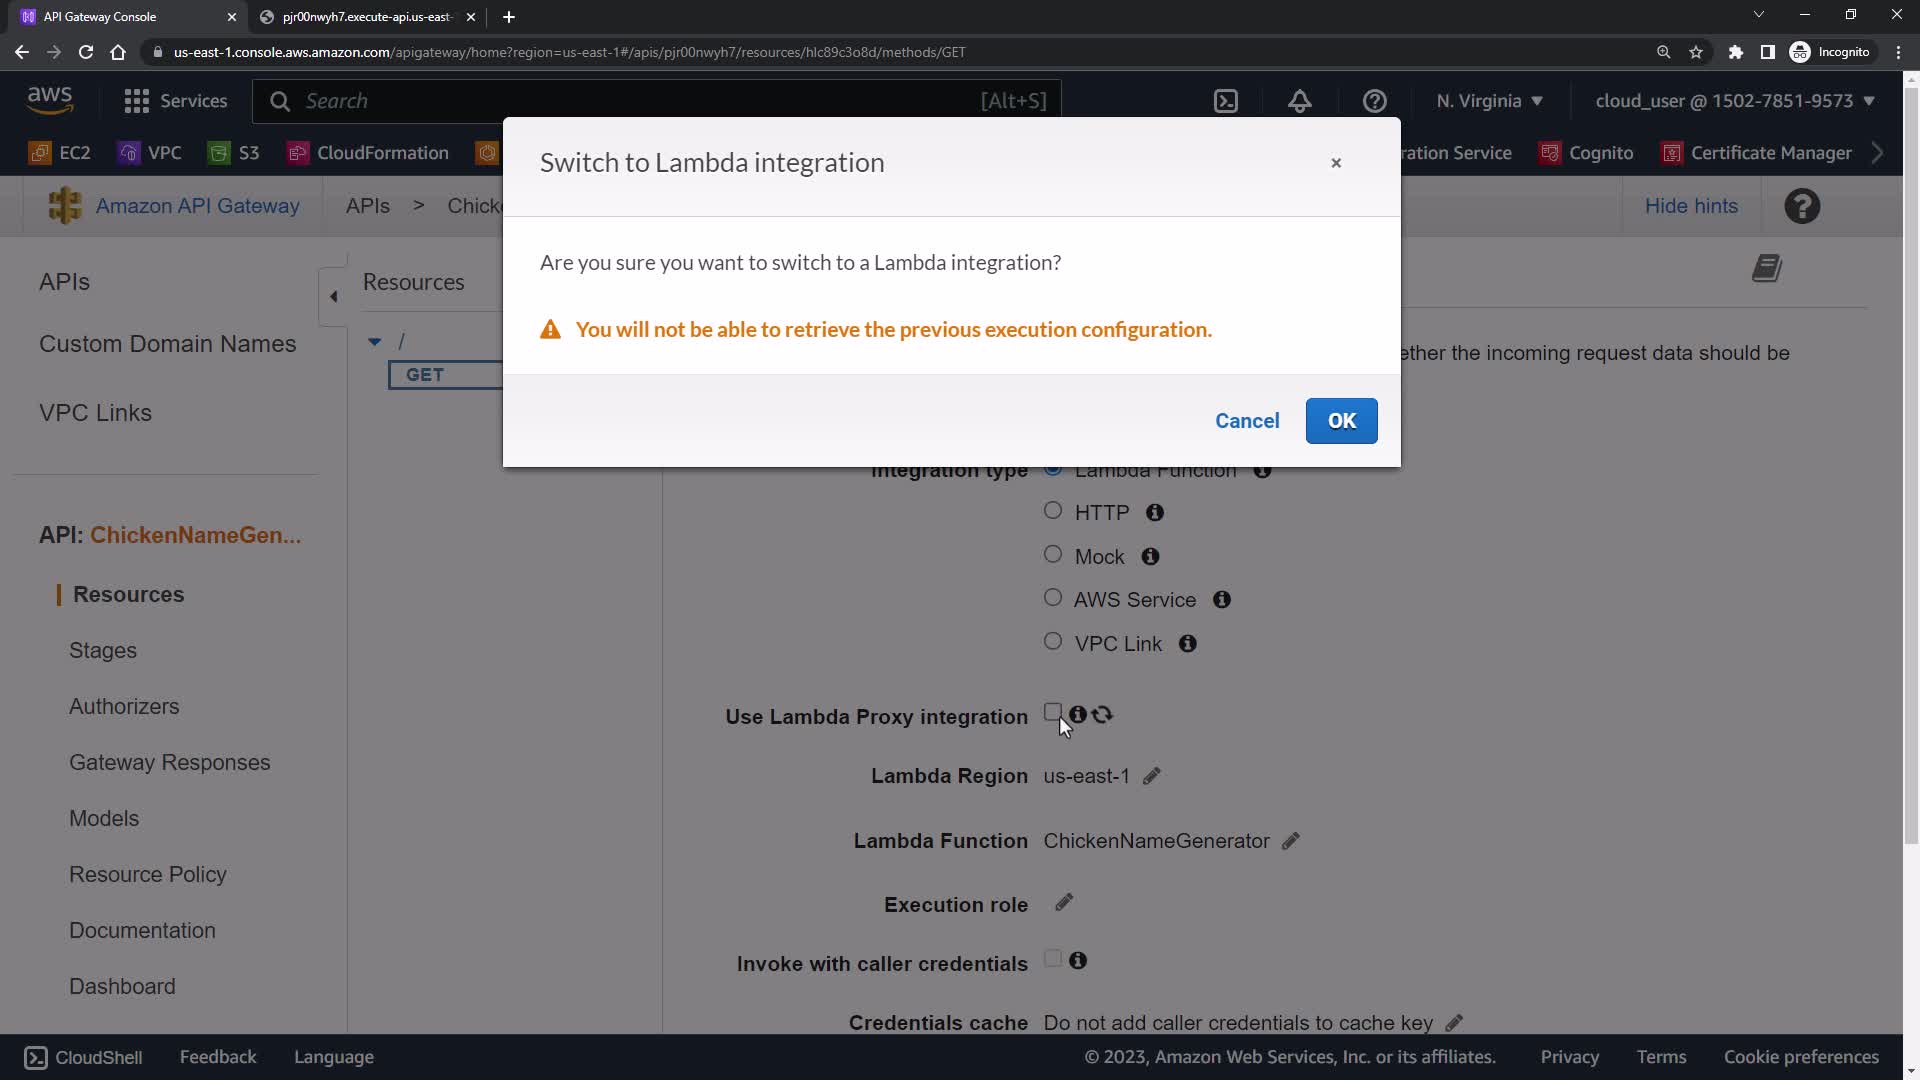Toggle the Use Lambda Proxy integration checkbox

coord(1052,713)
